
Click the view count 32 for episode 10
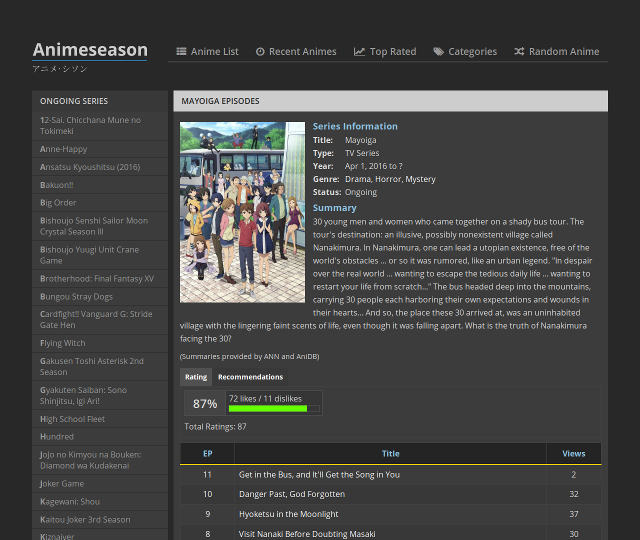coord(573,494)
